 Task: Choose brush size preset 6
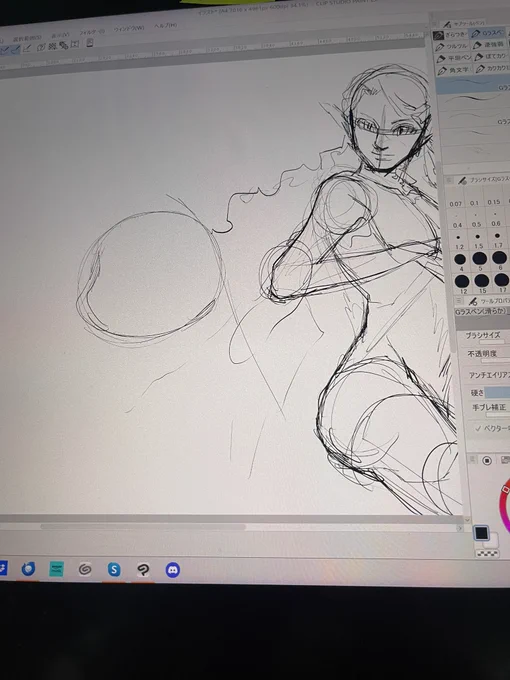[500, 260]
